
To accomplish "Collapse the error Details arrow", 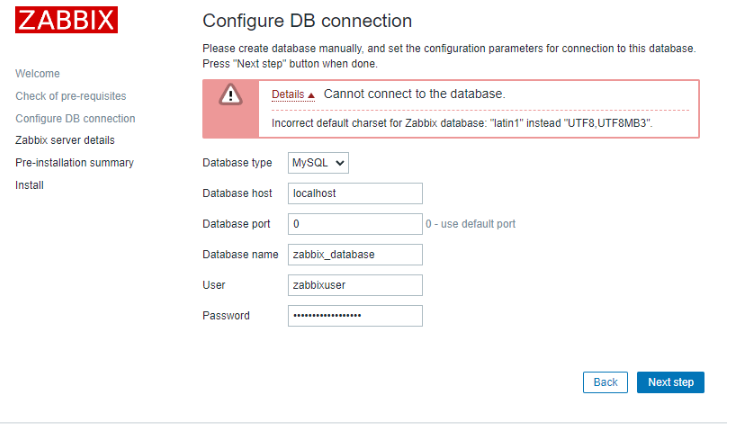I will pos(312,95).
